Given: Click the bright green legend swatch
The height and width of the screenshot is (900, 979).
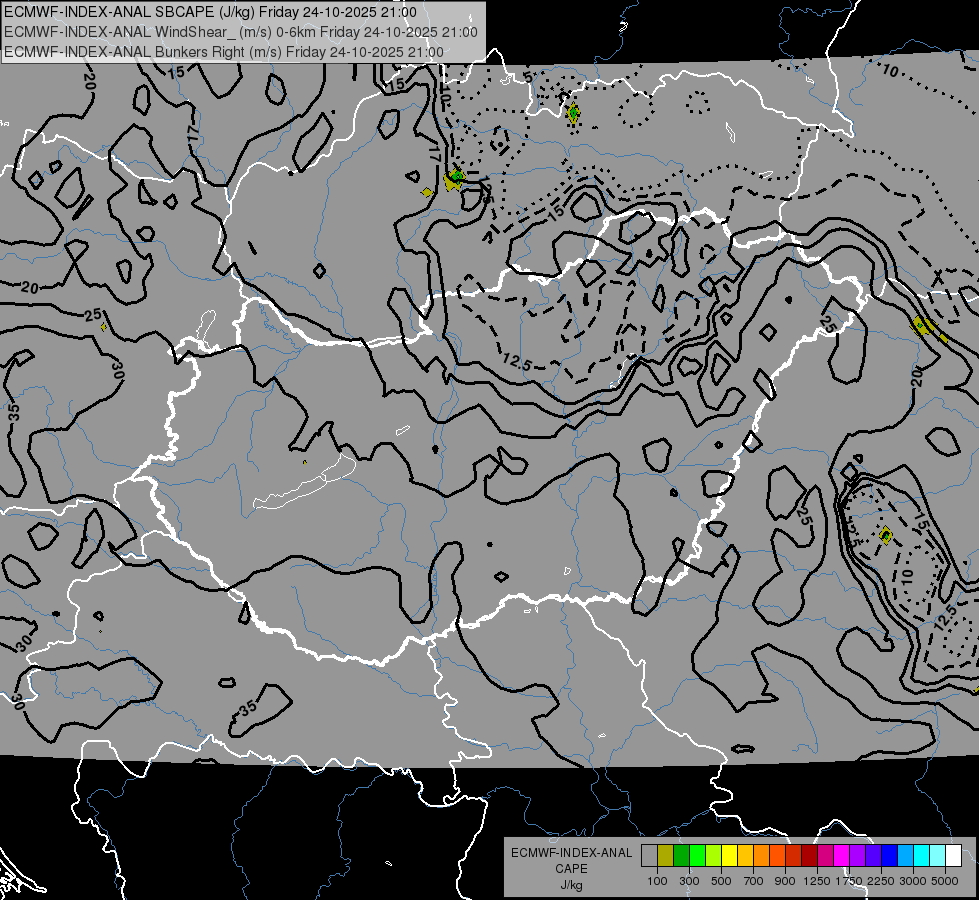Looking at the screenshot, I should pos(697,856).
